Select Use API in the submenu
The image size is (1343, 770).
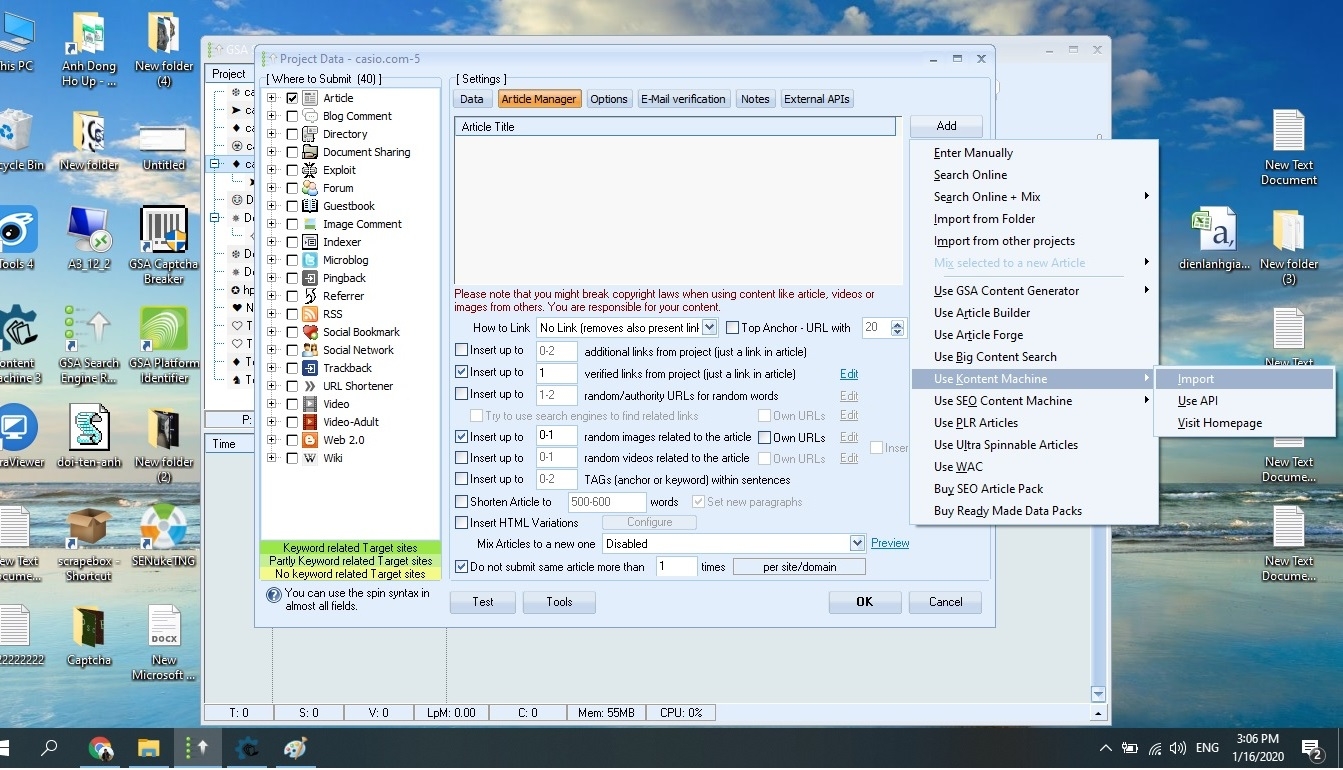[1244, 401]
